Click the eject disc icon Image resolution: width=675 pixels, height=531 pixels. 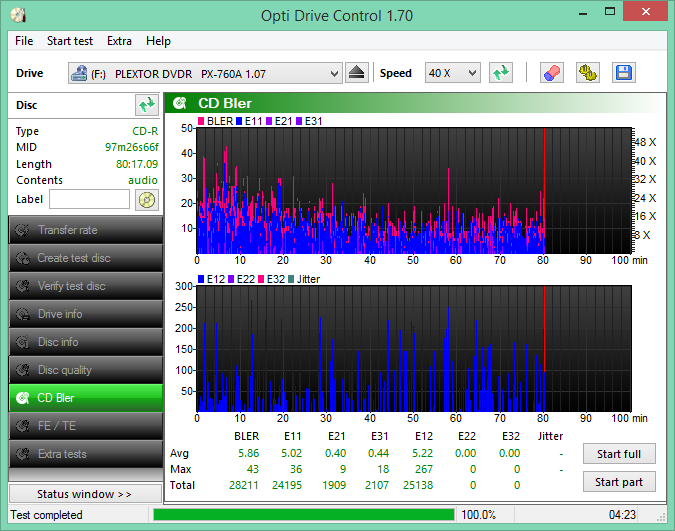point(358,73)
